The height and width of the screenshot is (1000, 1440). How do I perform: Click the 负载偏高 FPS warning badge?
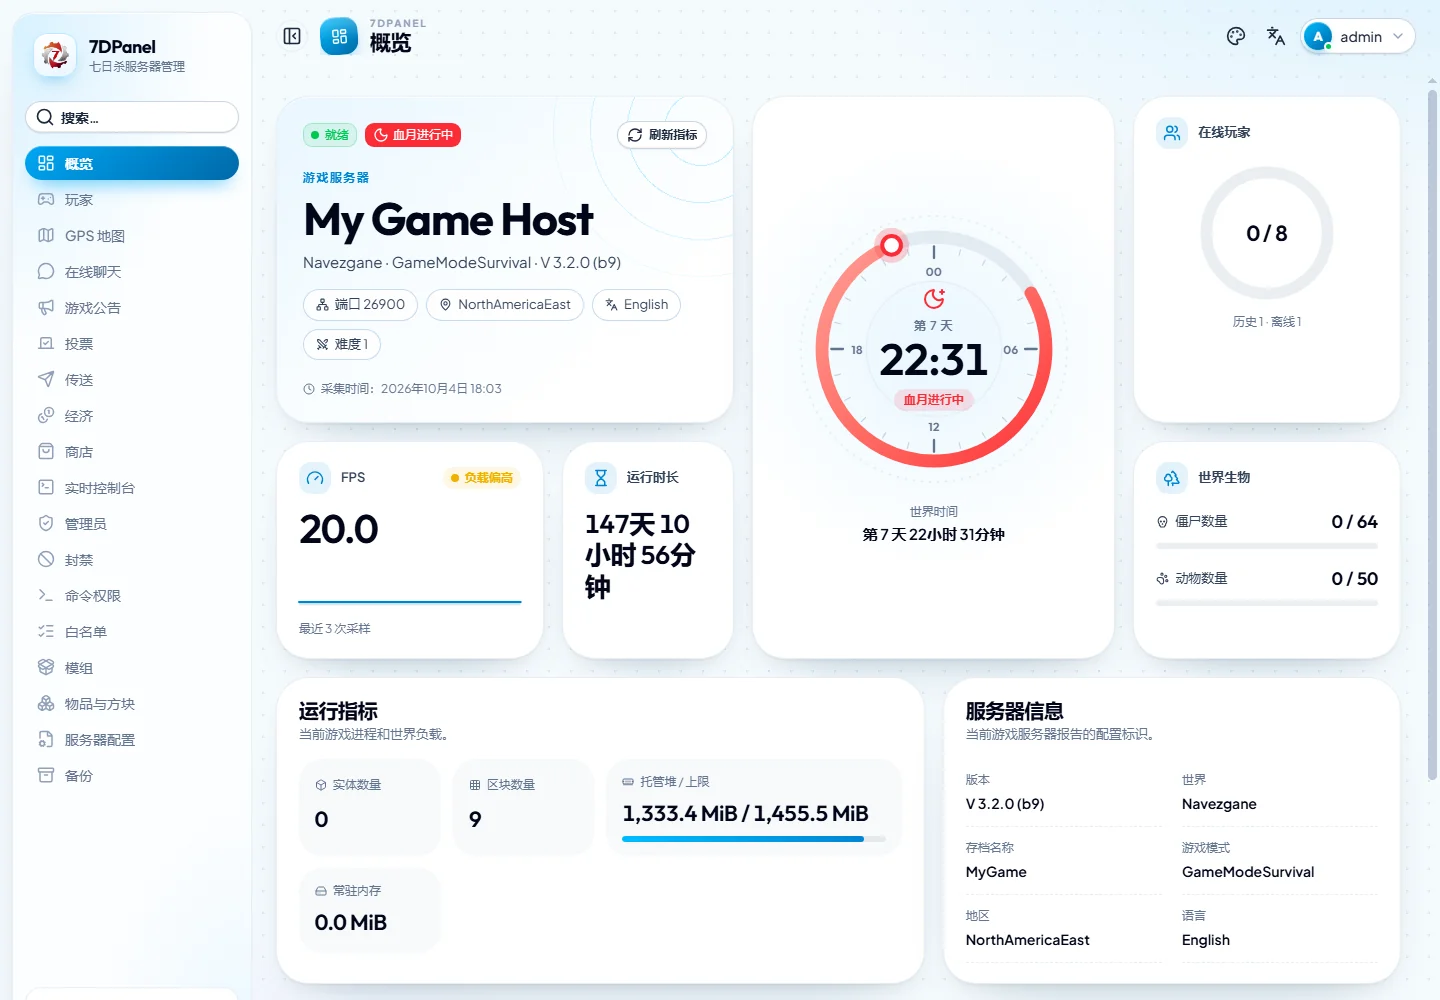coord(482,478)
